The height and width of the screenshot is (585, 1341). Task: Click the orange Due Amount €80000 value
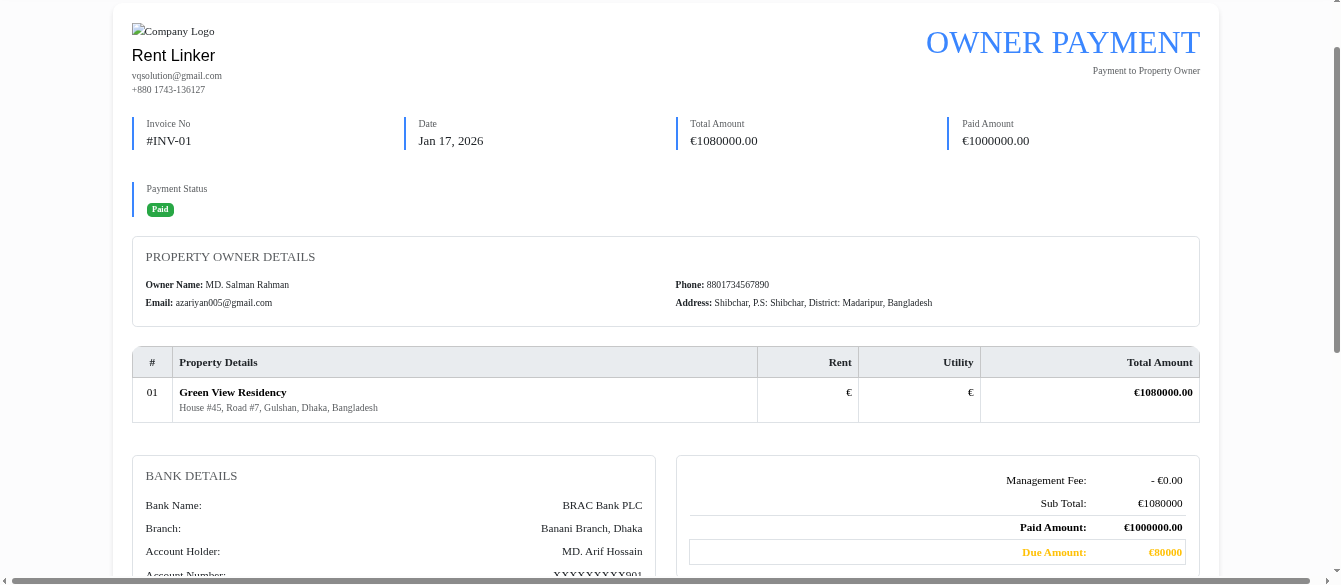(x=1165, y=552)
